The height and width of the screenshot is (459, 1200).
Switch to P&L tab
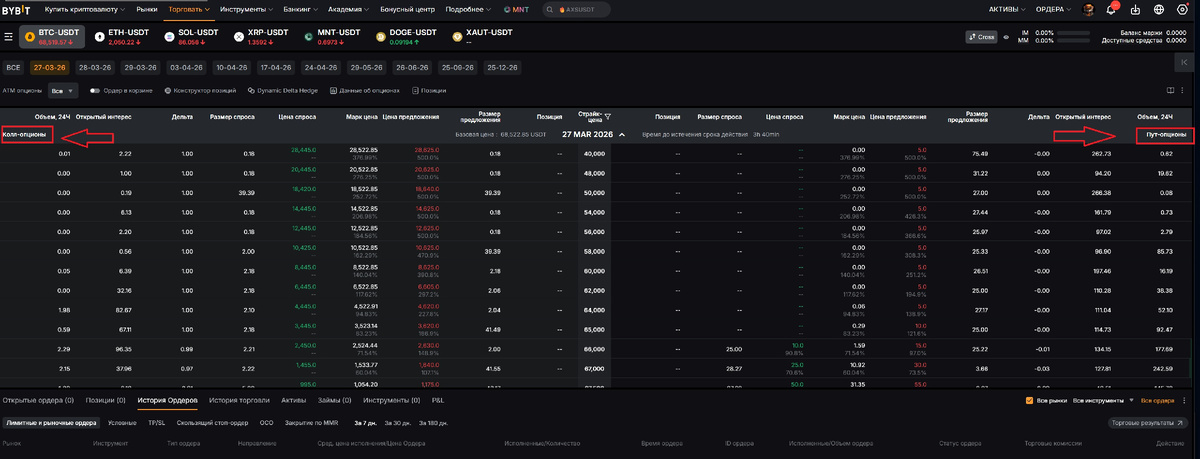point(438,400)
